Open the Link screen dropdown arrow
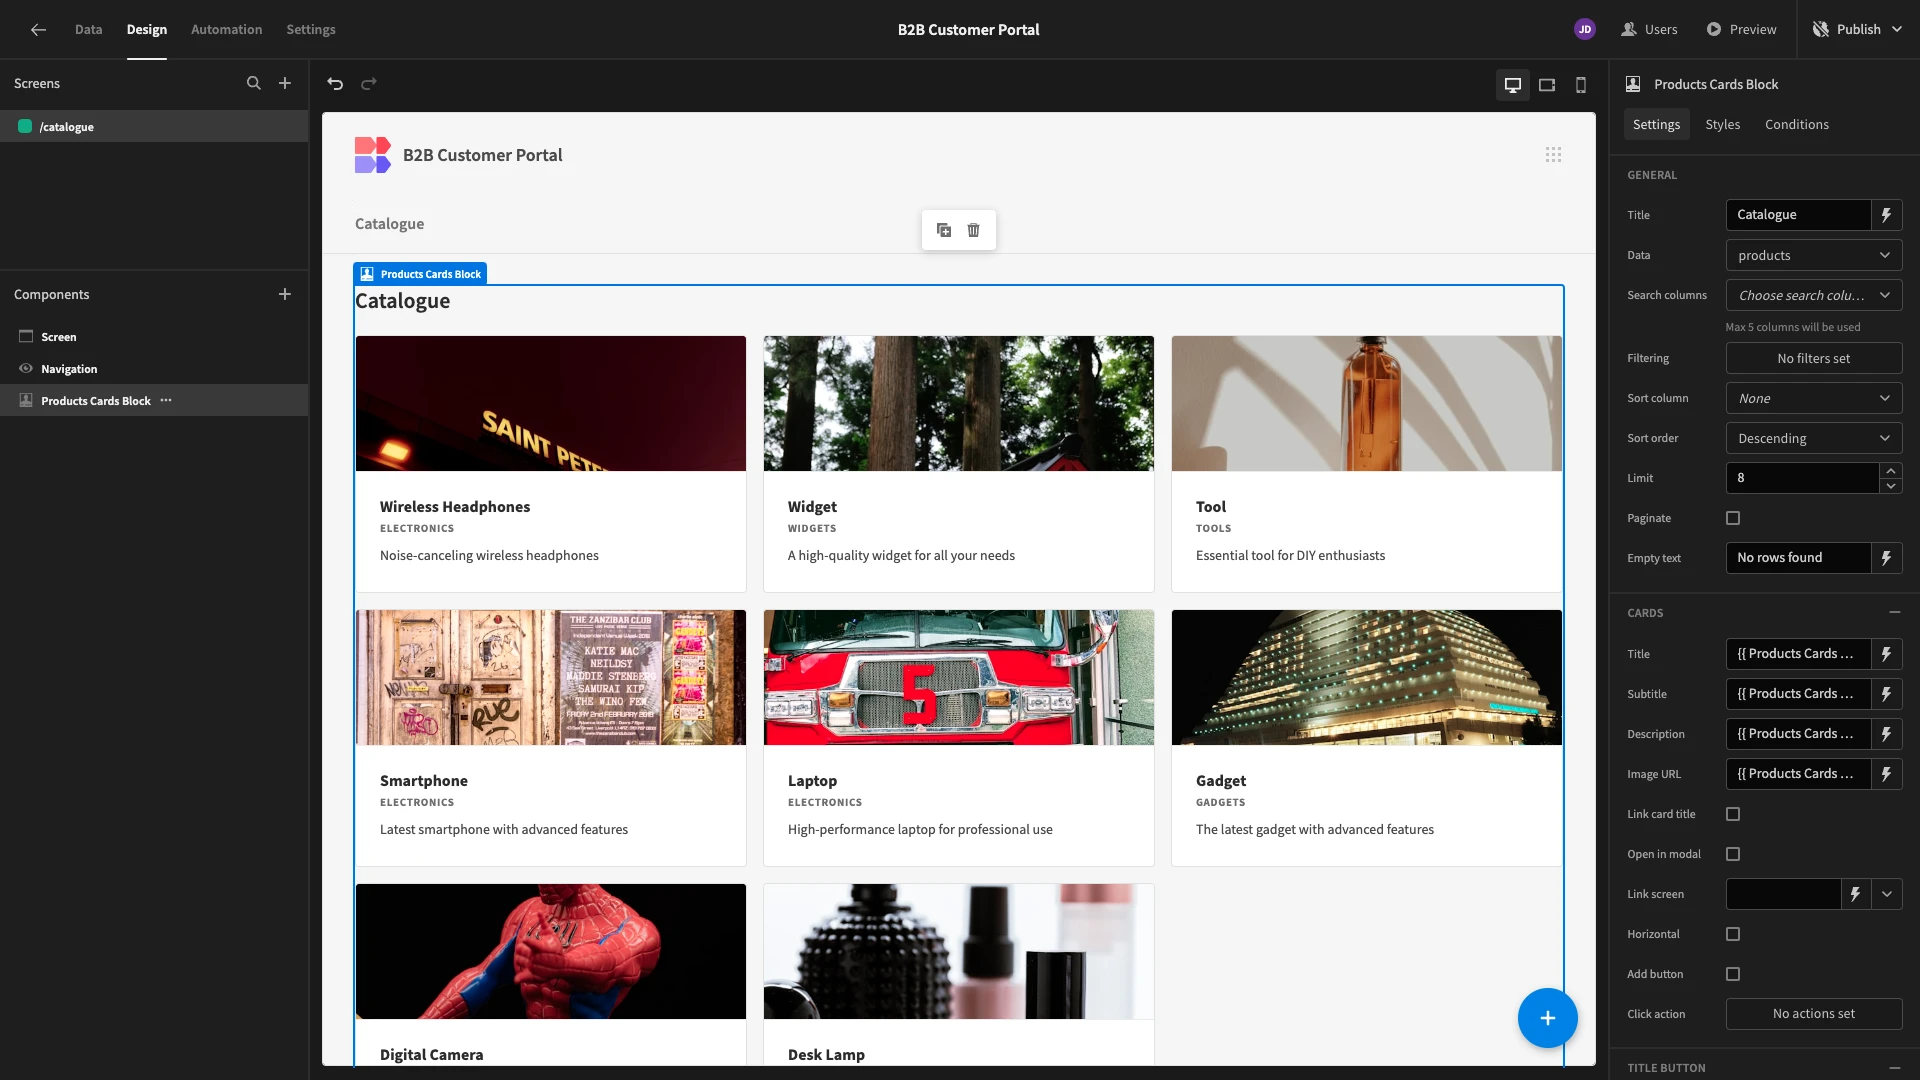This screenshot has height=1080, width=1920. pyautogui.click(x=1887, y=894)
